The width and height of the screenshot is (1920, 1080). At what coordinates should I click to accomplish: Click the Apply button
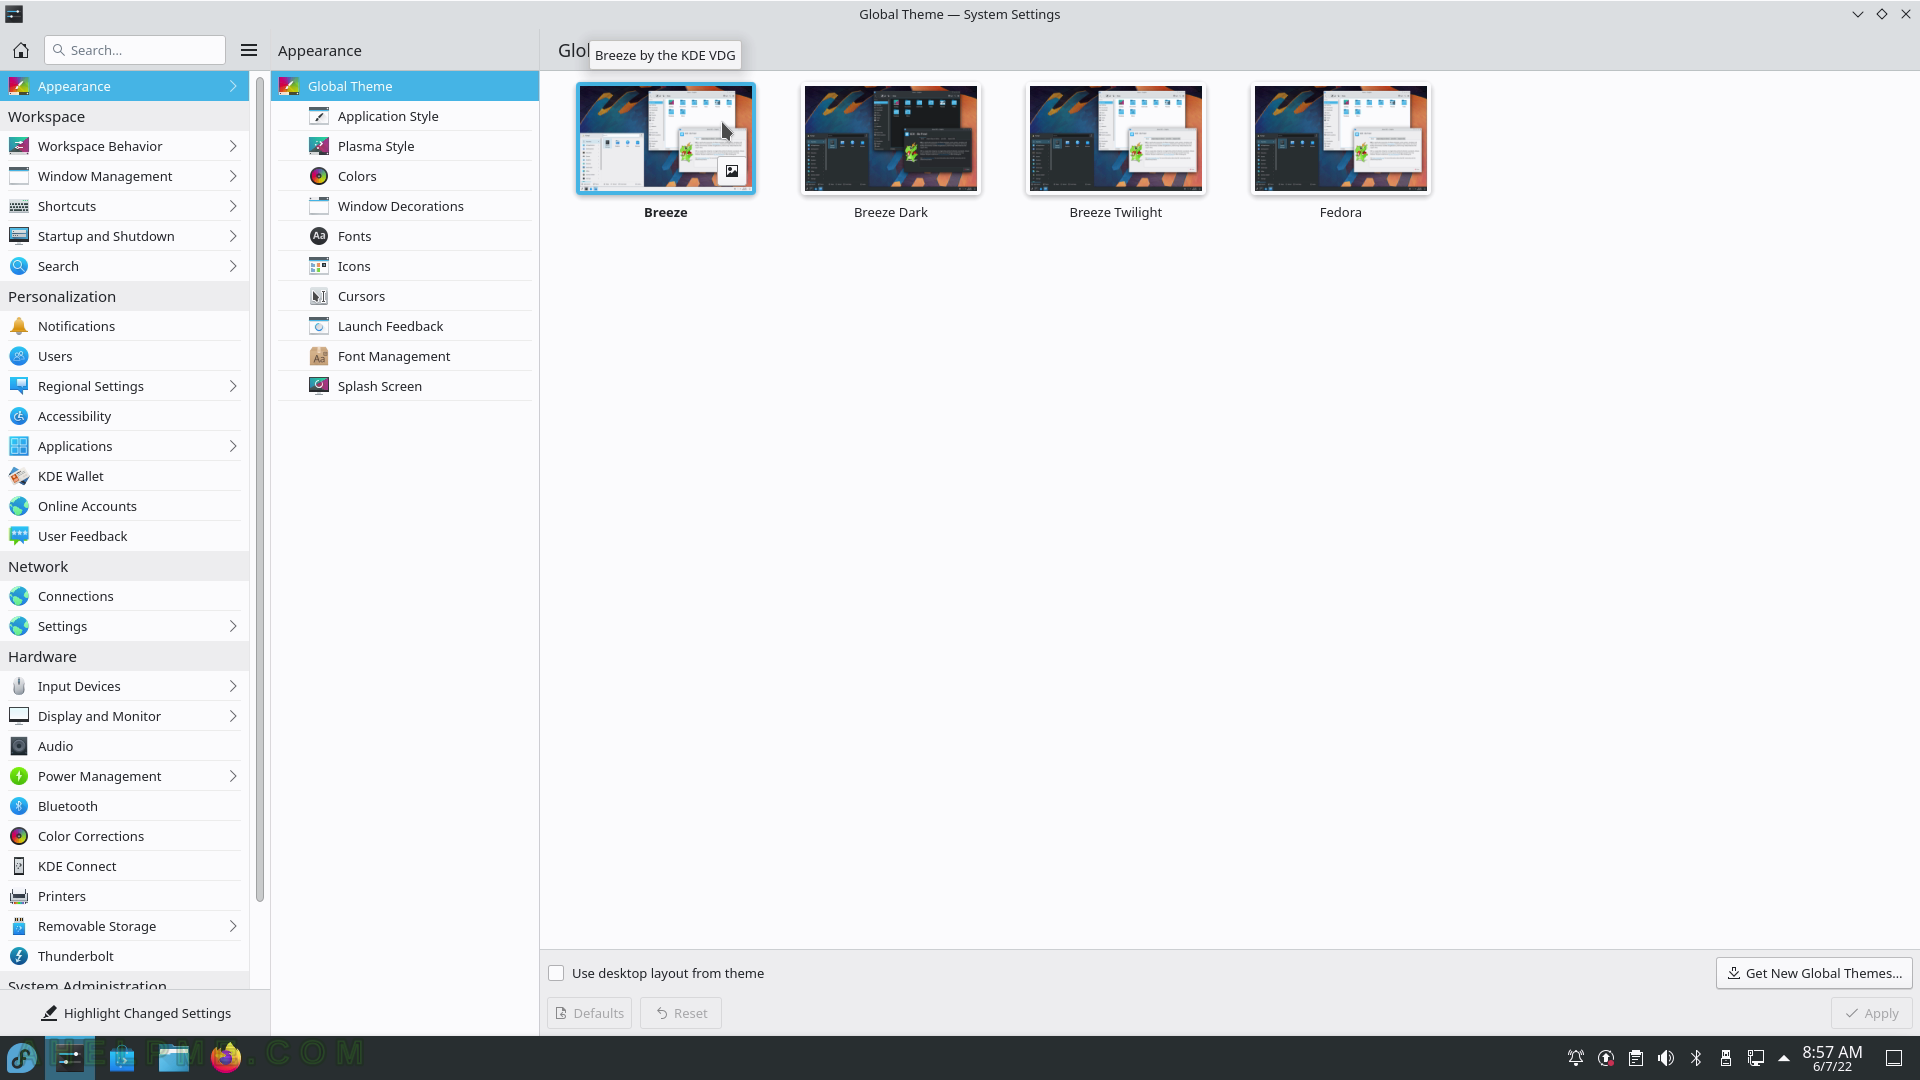(1871, 1013)
